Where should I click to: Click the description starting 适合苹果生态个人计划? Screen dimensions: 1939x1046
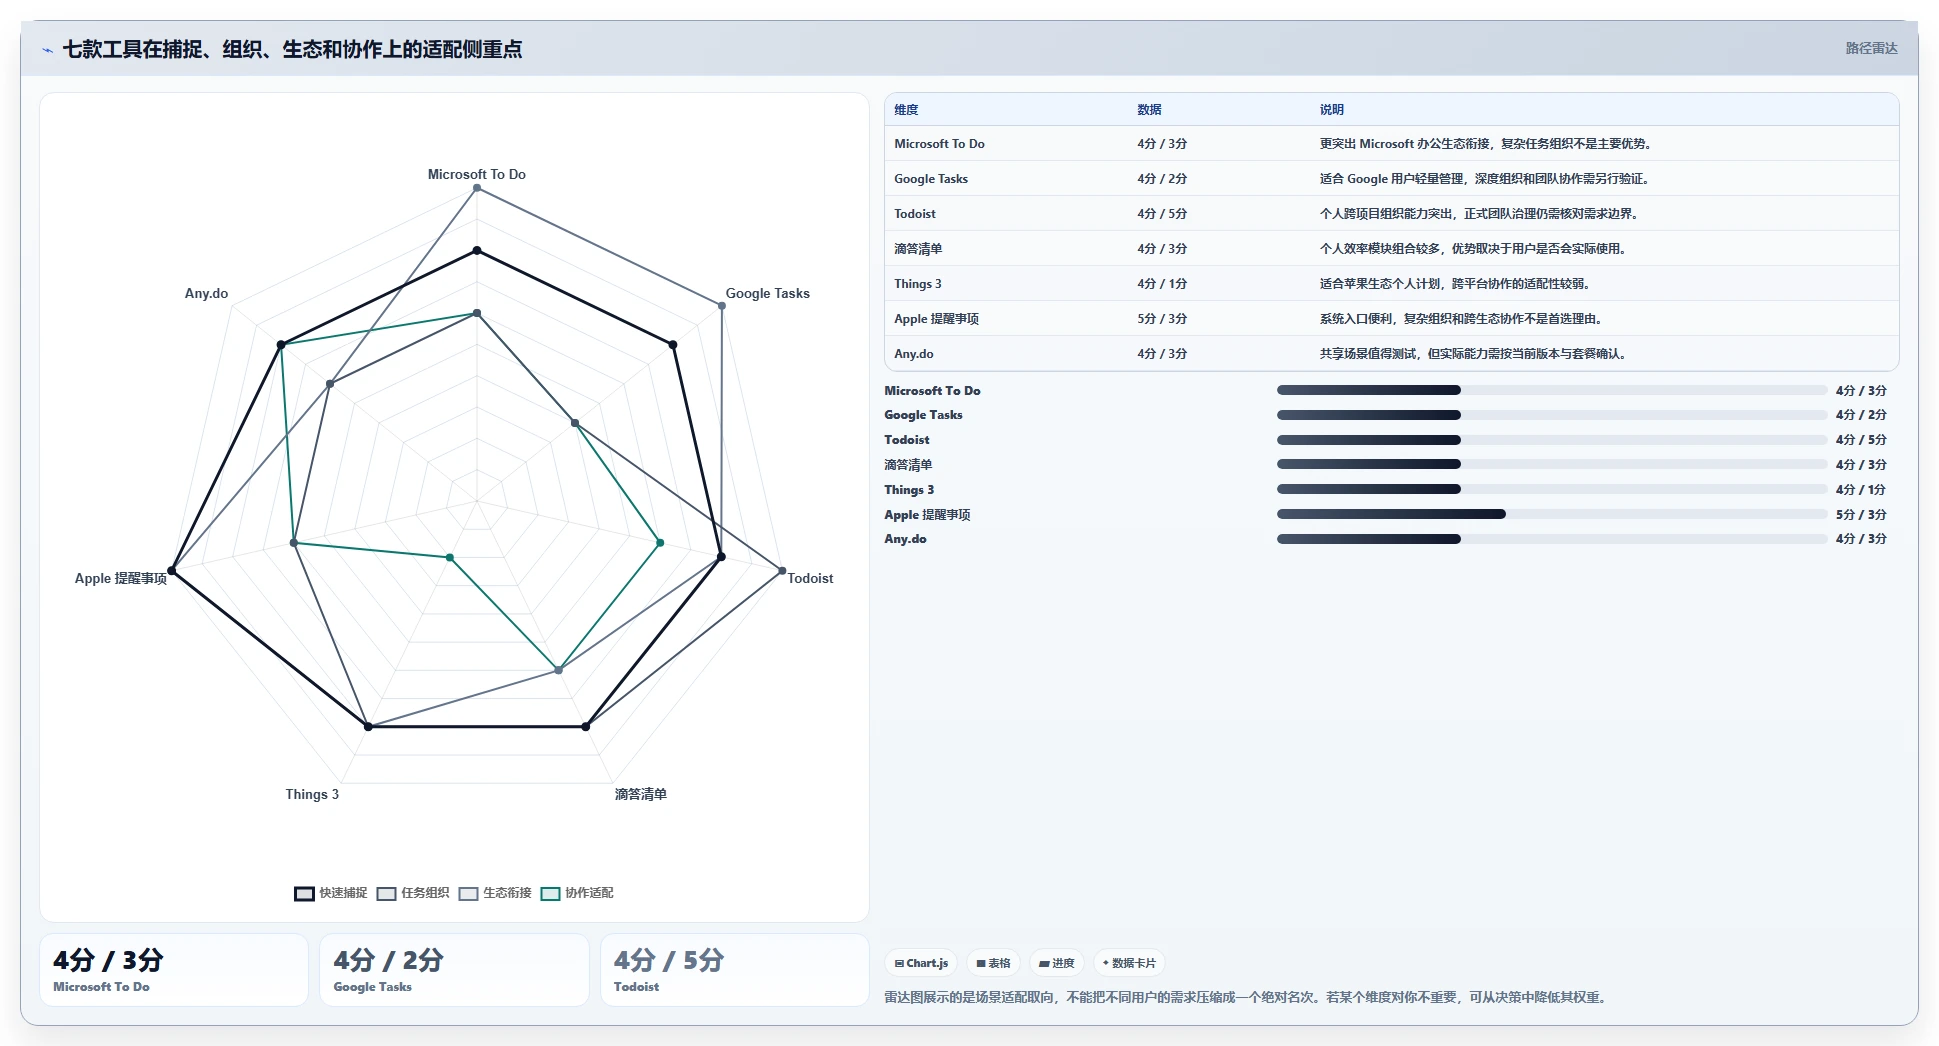coord(1456,284)
